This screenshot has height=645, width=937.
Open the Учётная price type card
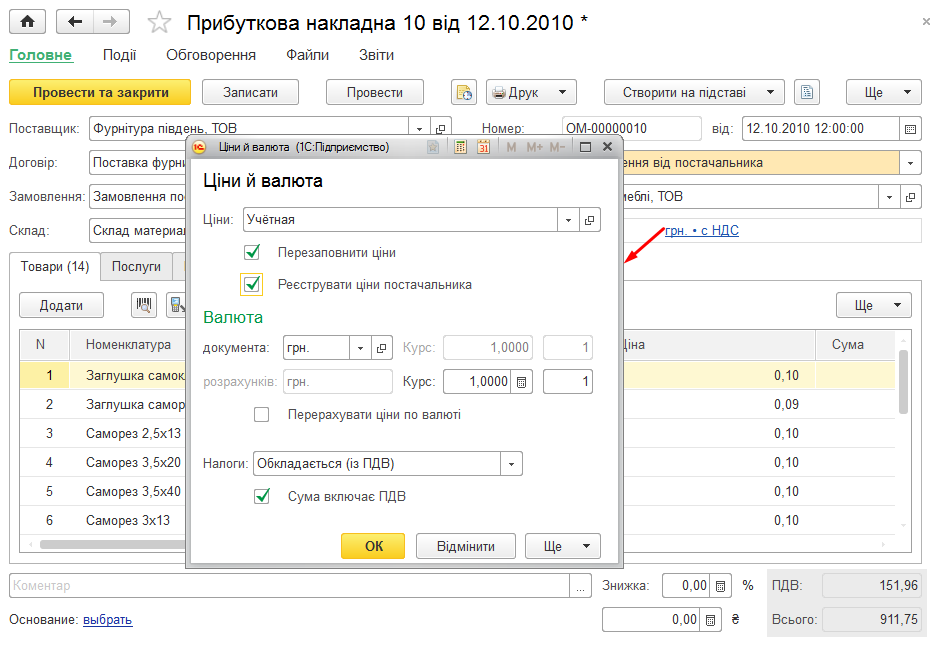589,220
